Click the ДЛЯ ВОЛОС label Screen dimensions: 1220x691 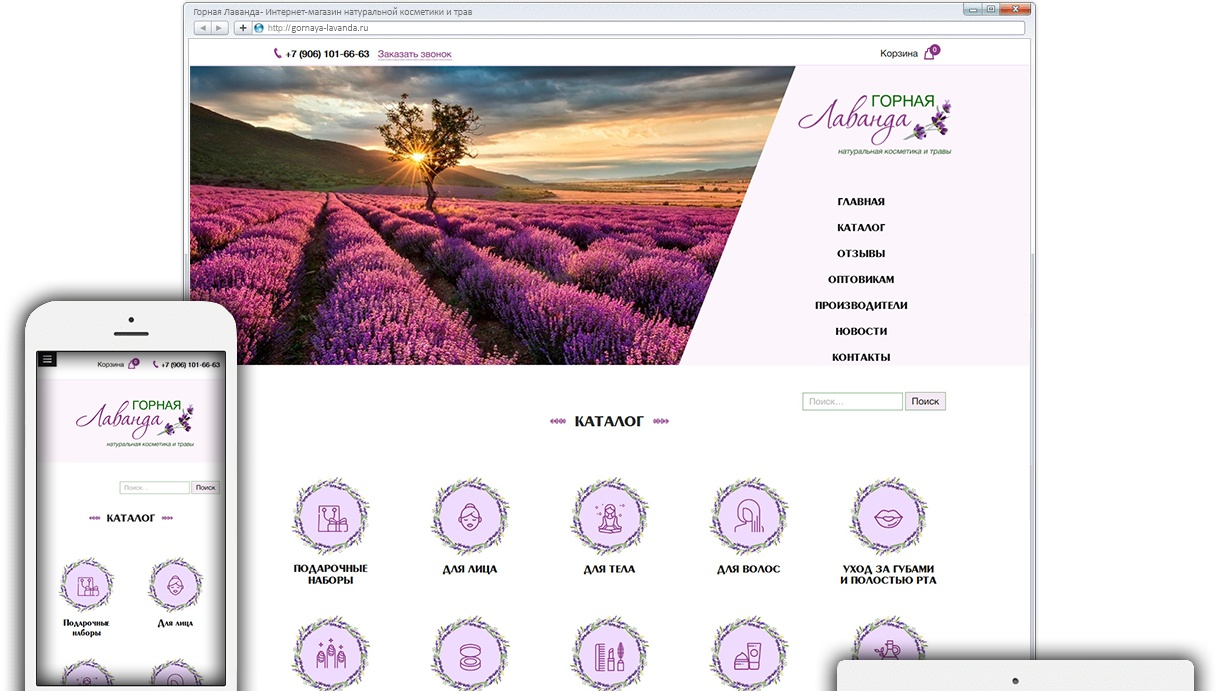point(749,569)
